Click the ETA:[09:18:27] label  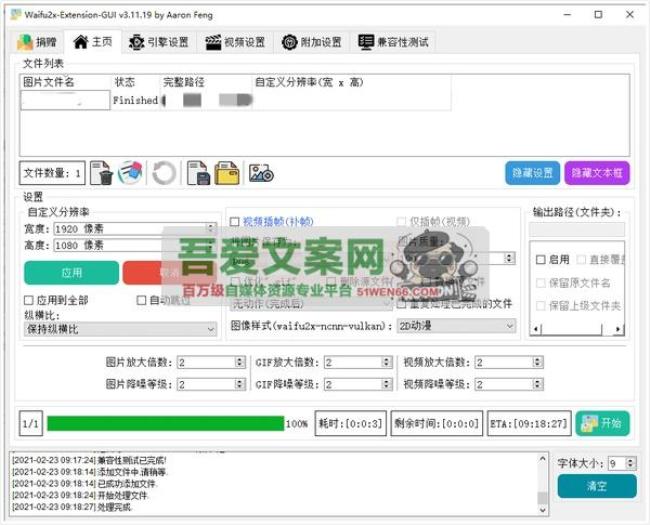[x=529, y=423]
